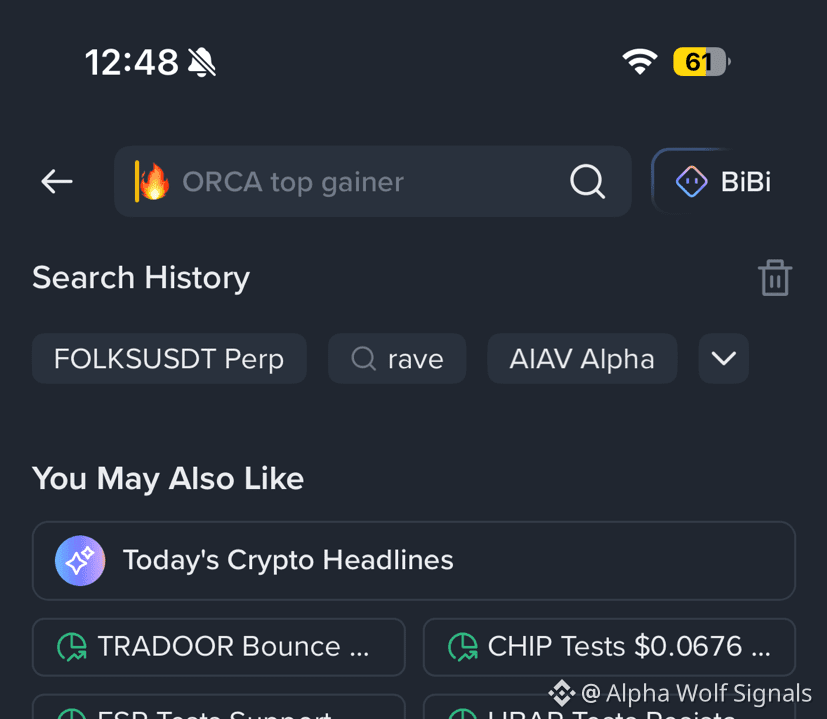Click the magnifier icon in search bar
The image size is (827, 719).
tap(588, 181)
